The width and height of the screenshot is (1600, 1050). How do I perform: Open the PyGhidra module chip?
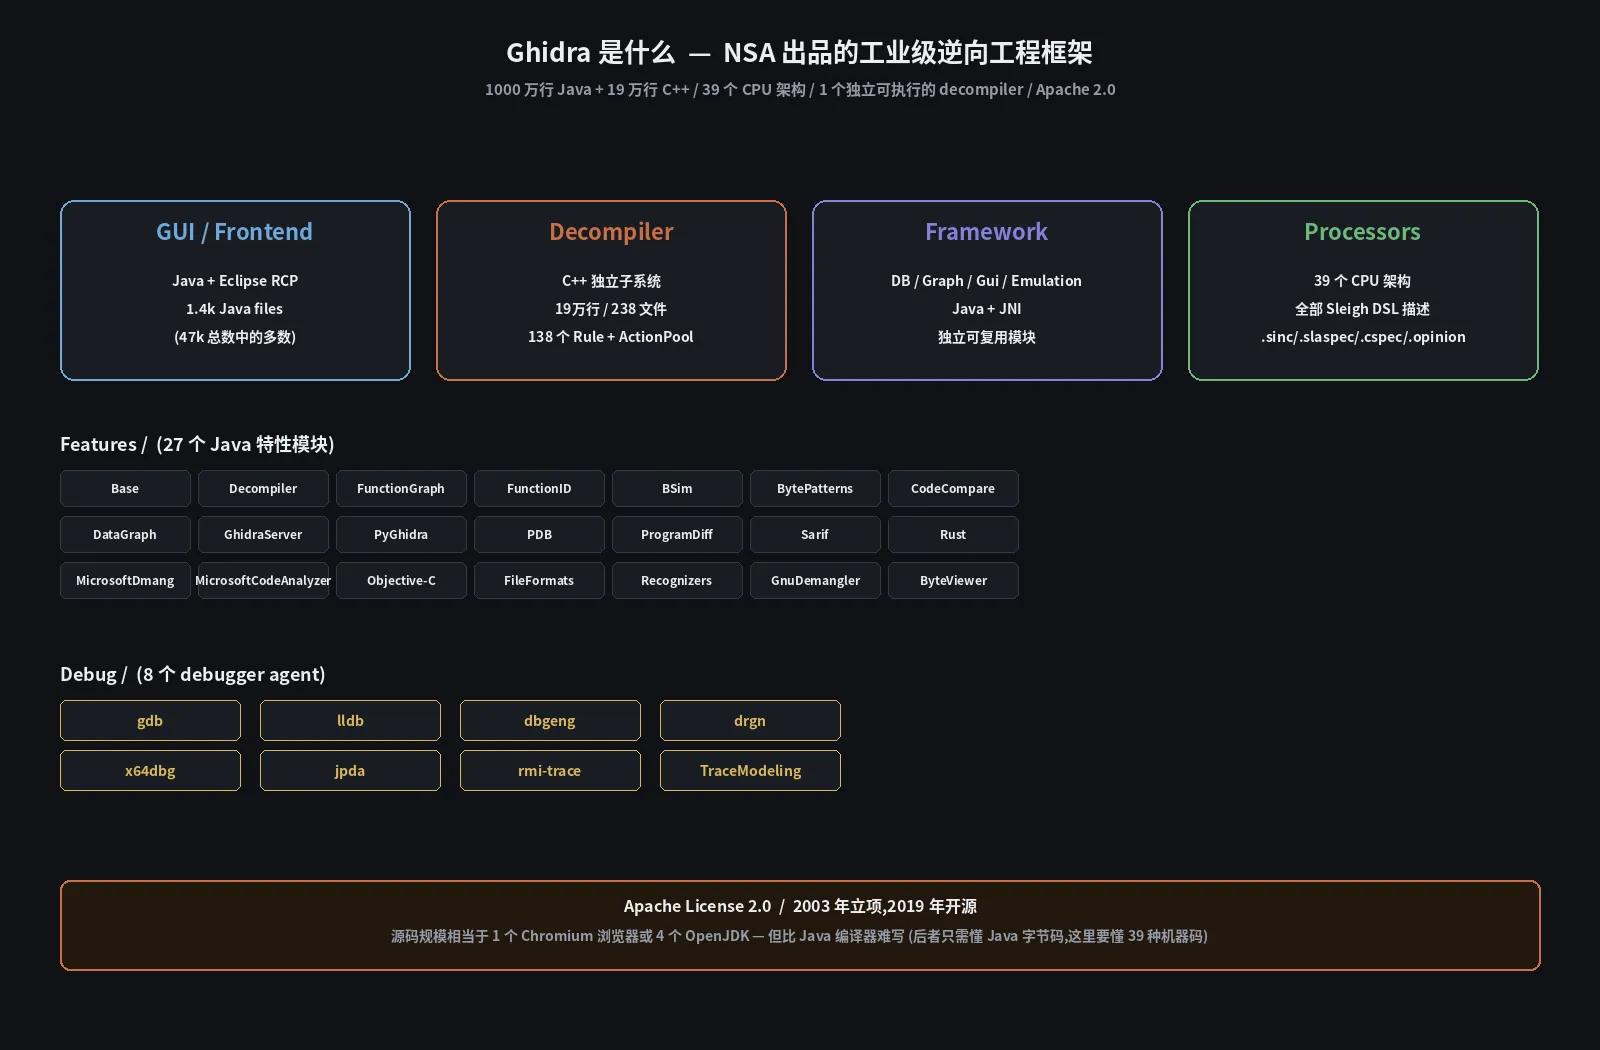point(401,534)
